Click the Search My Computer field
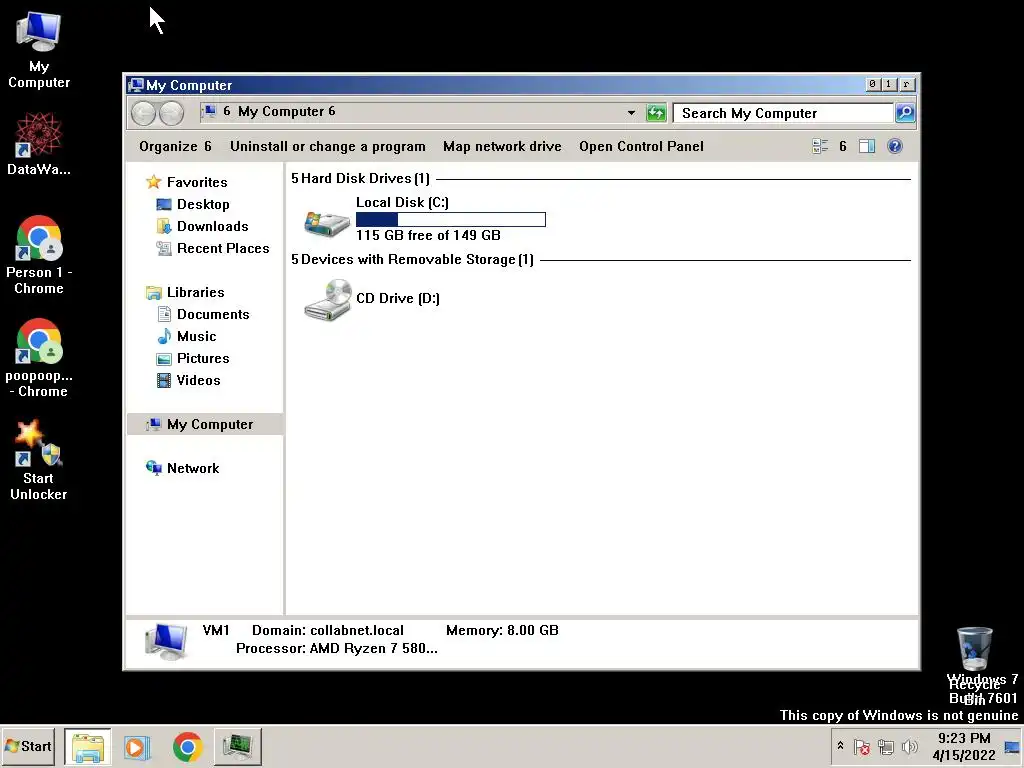 [x=783, y=113]
